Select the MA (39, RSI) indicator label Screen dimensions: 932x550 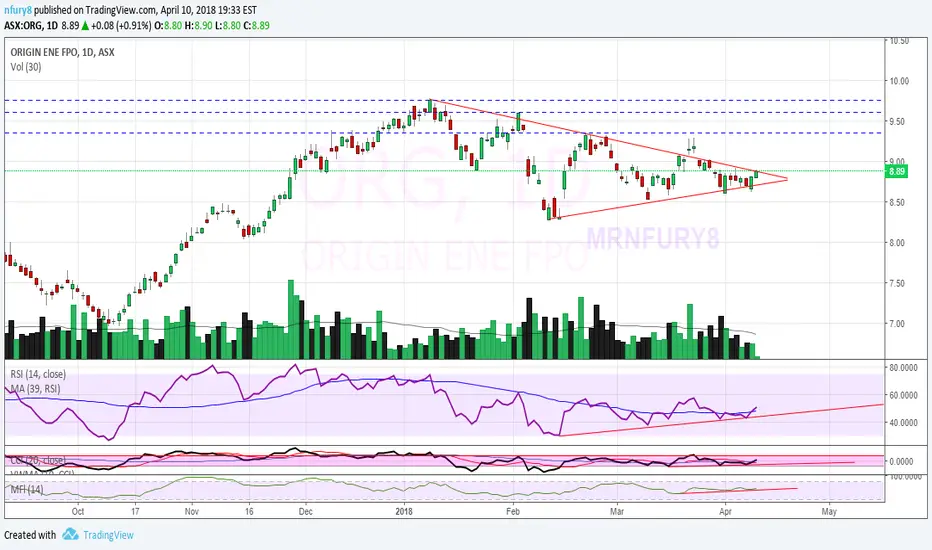(x=35, y=389)
